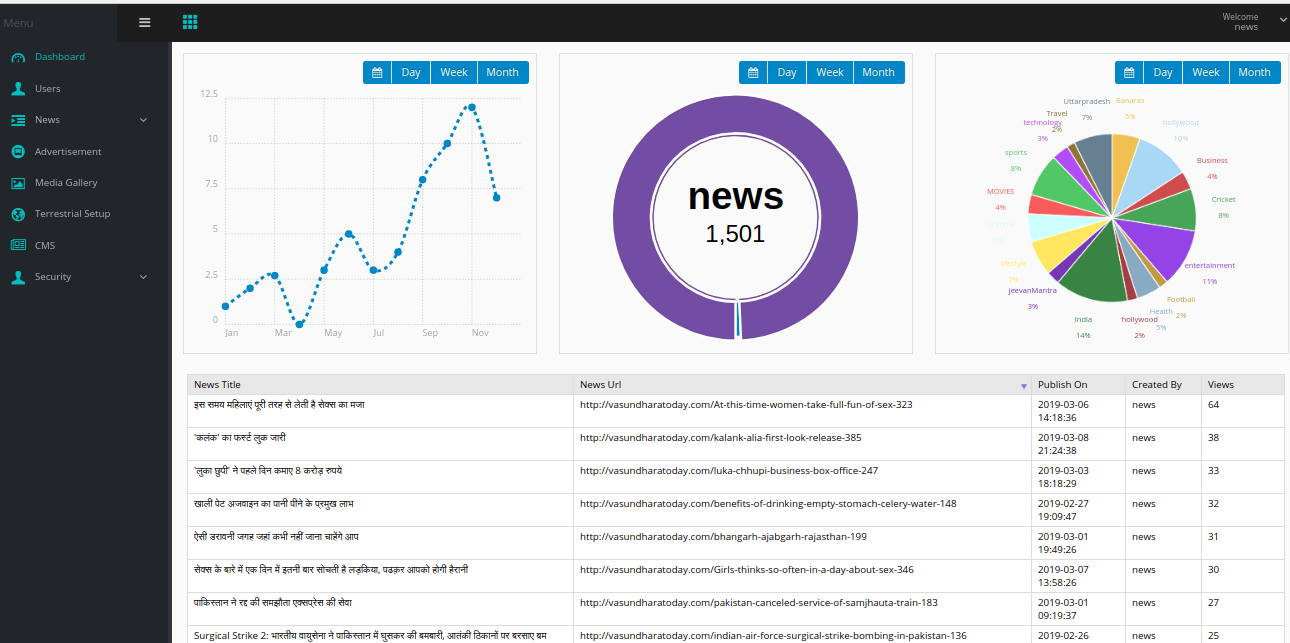
Task: Expand the News submenu chevron
Action: coord(143,120)
